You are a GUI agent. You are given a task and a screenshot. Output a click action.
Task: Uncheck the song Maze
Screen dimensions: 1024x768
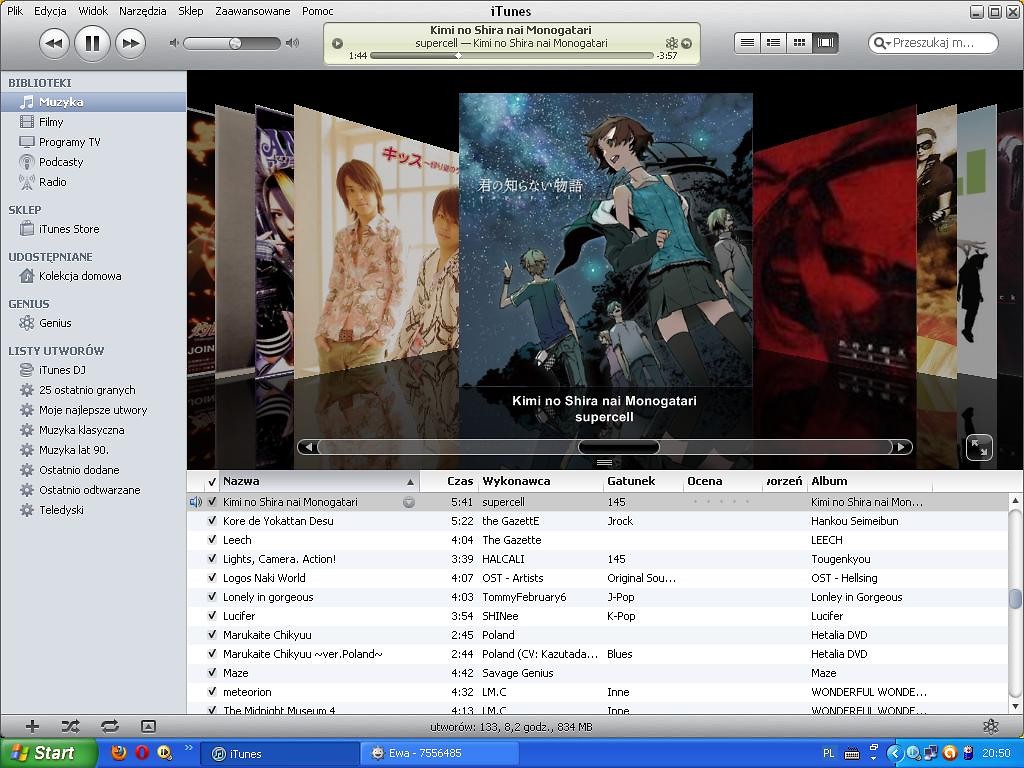[212, 673]
